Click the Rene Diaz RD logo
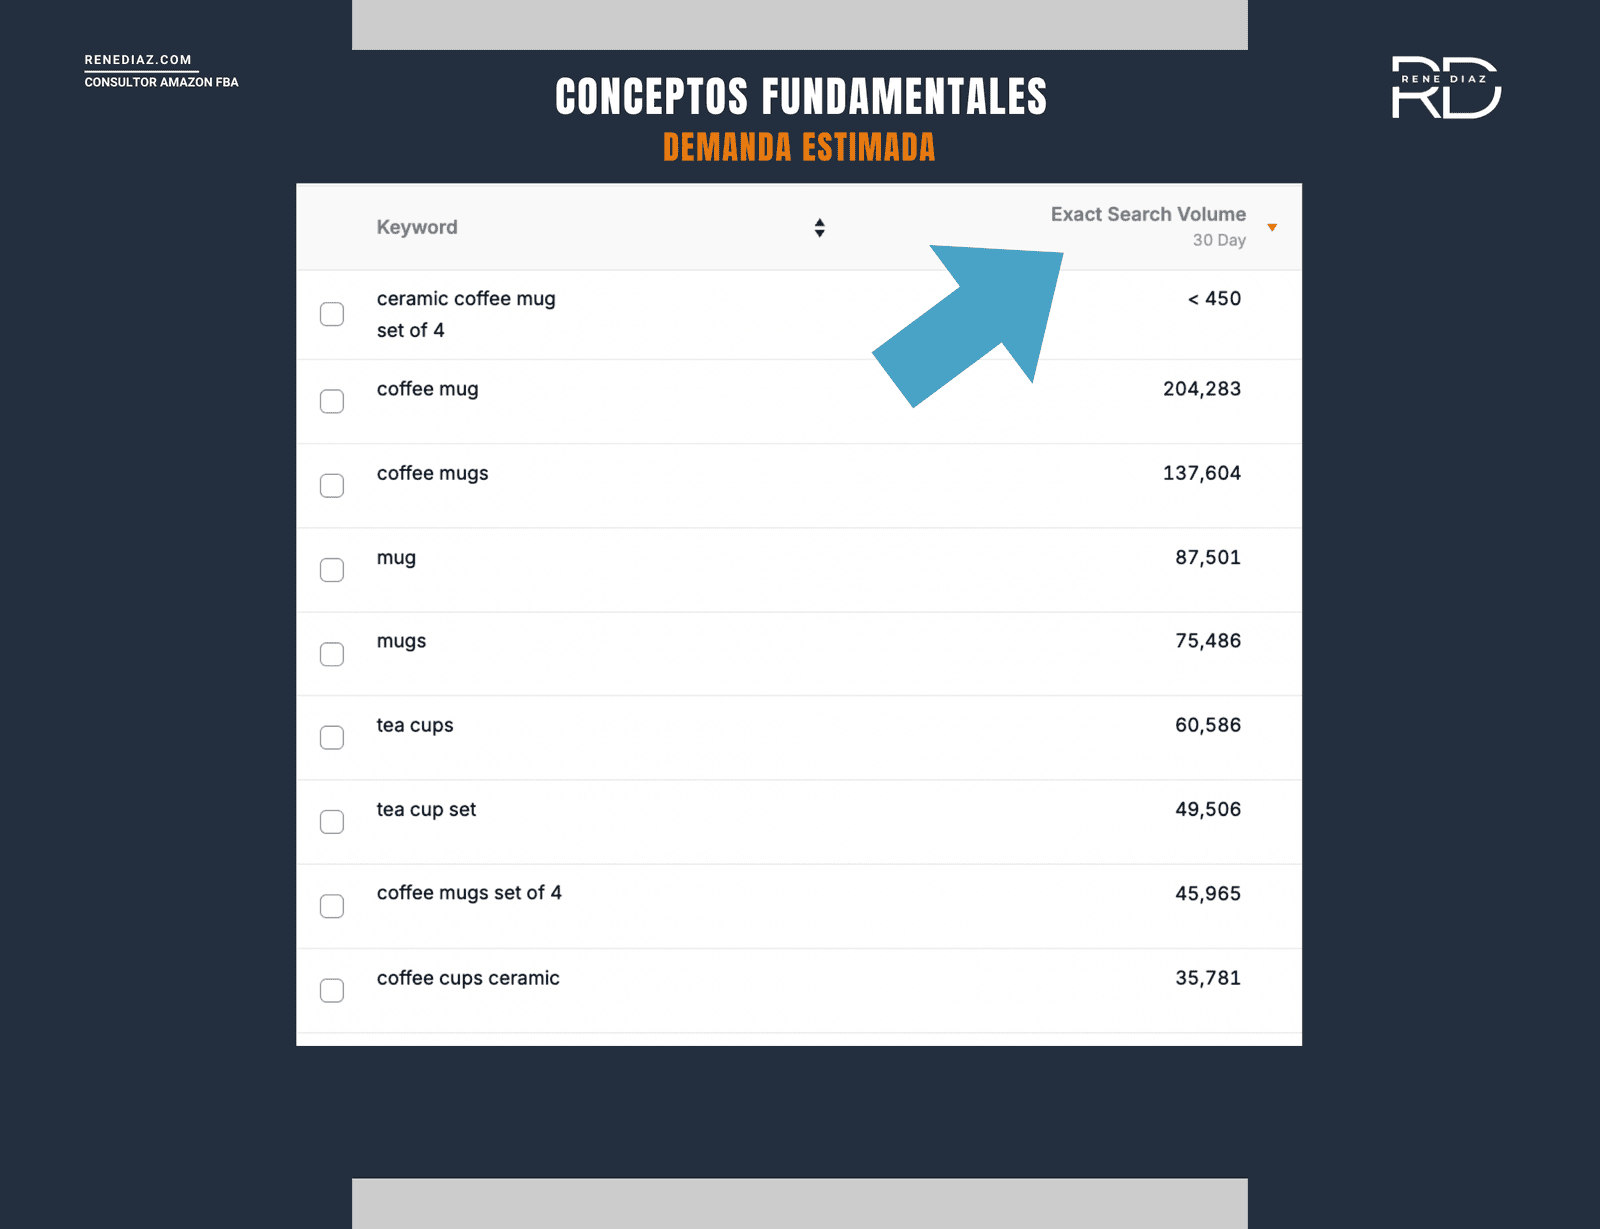The width and height of the screenshot is (1600, 1229). pyautogui.click(x=1446, y=88)
